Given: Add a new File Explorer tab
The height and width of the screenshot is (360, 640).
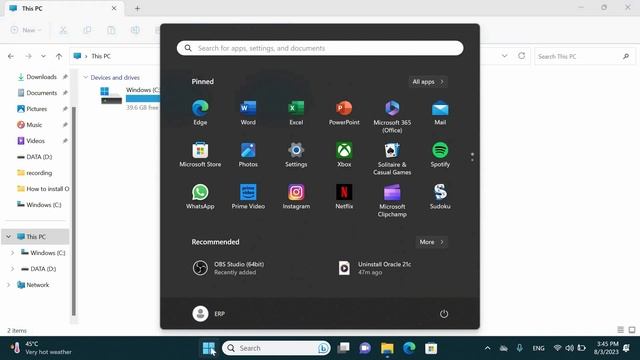Looking at the screenshot, I should pos(137,8).
